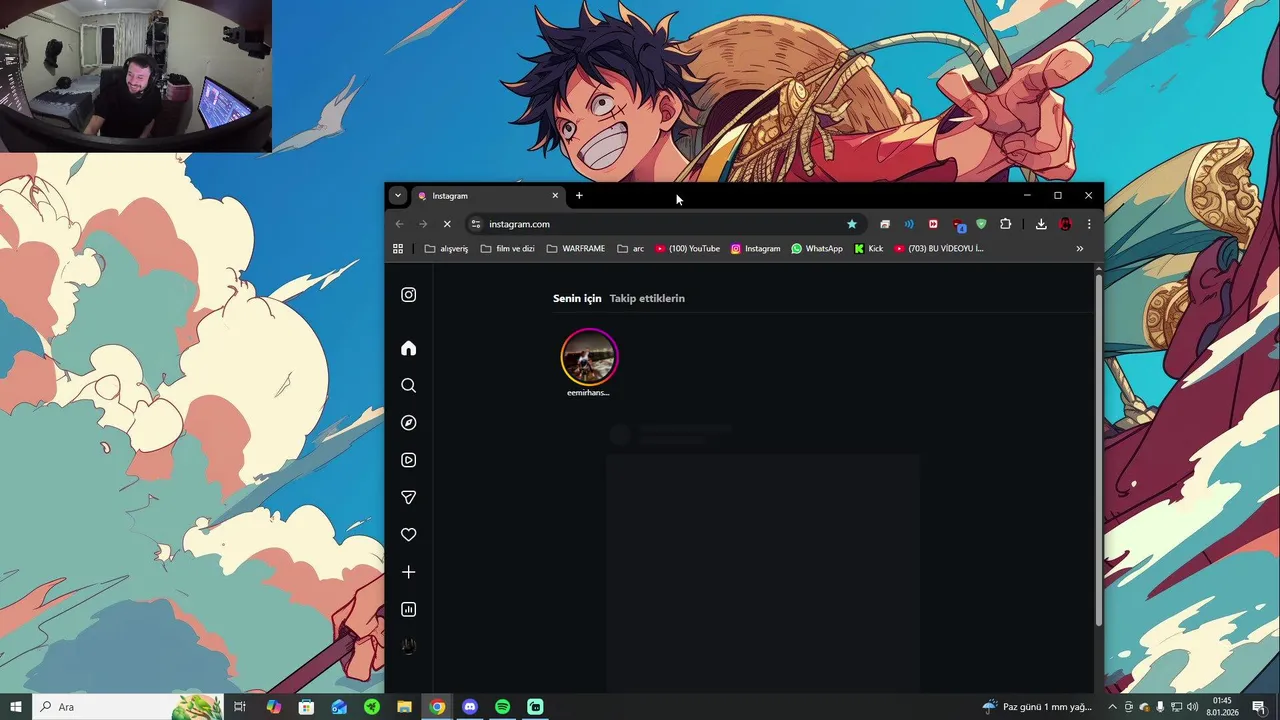
Task: Open the weather widget 'Paz günü 1 mm yağ...'
Action: point(1037,707)
